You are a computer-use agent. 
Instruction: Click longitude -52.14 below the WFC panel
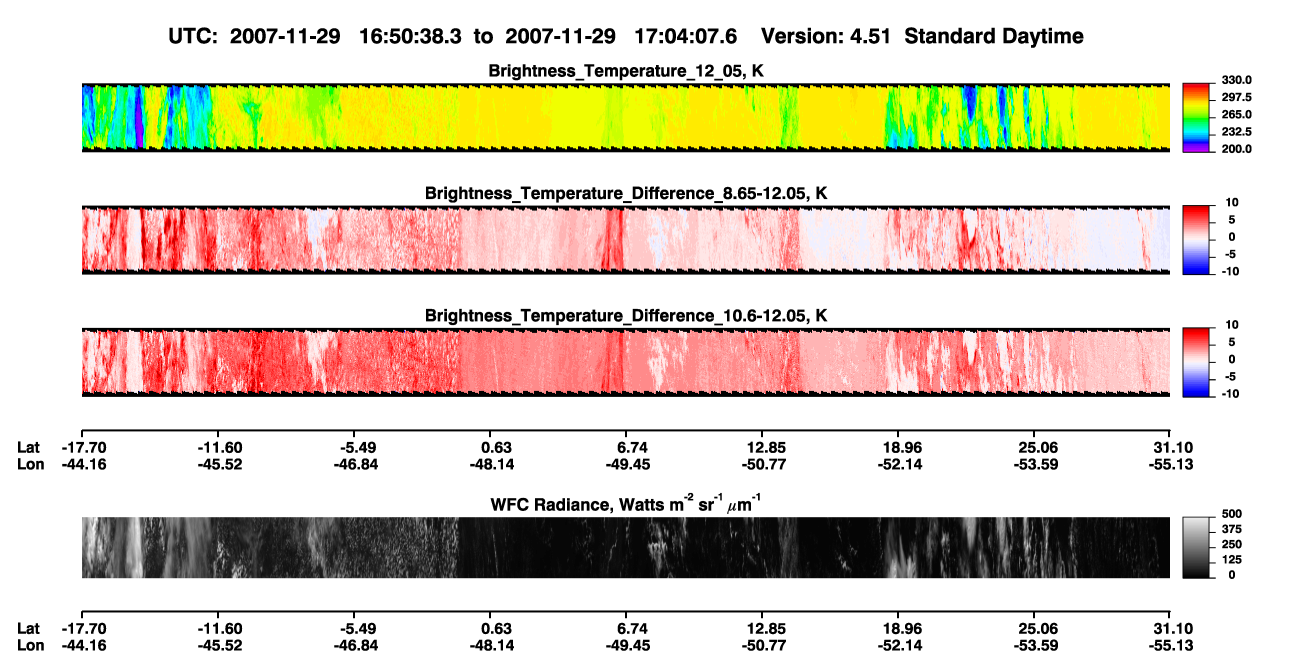pos(900,645)
